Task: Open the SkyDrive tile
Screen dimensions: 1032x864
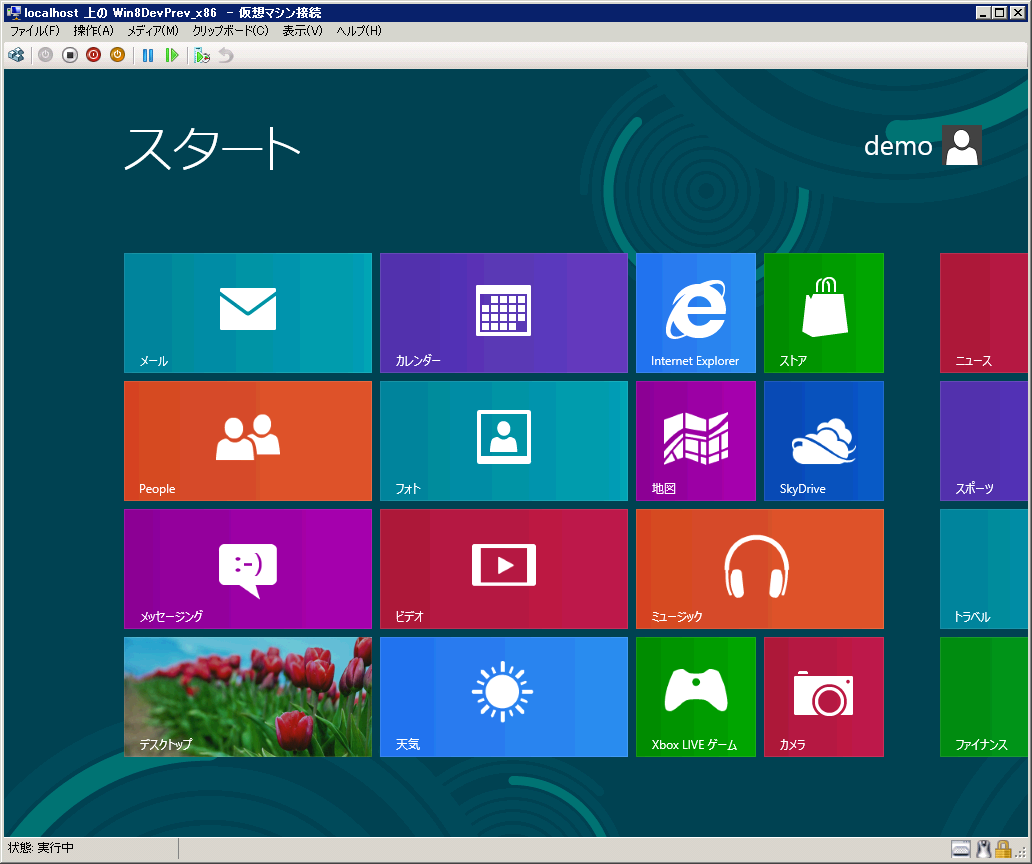Action: [823, 440]
